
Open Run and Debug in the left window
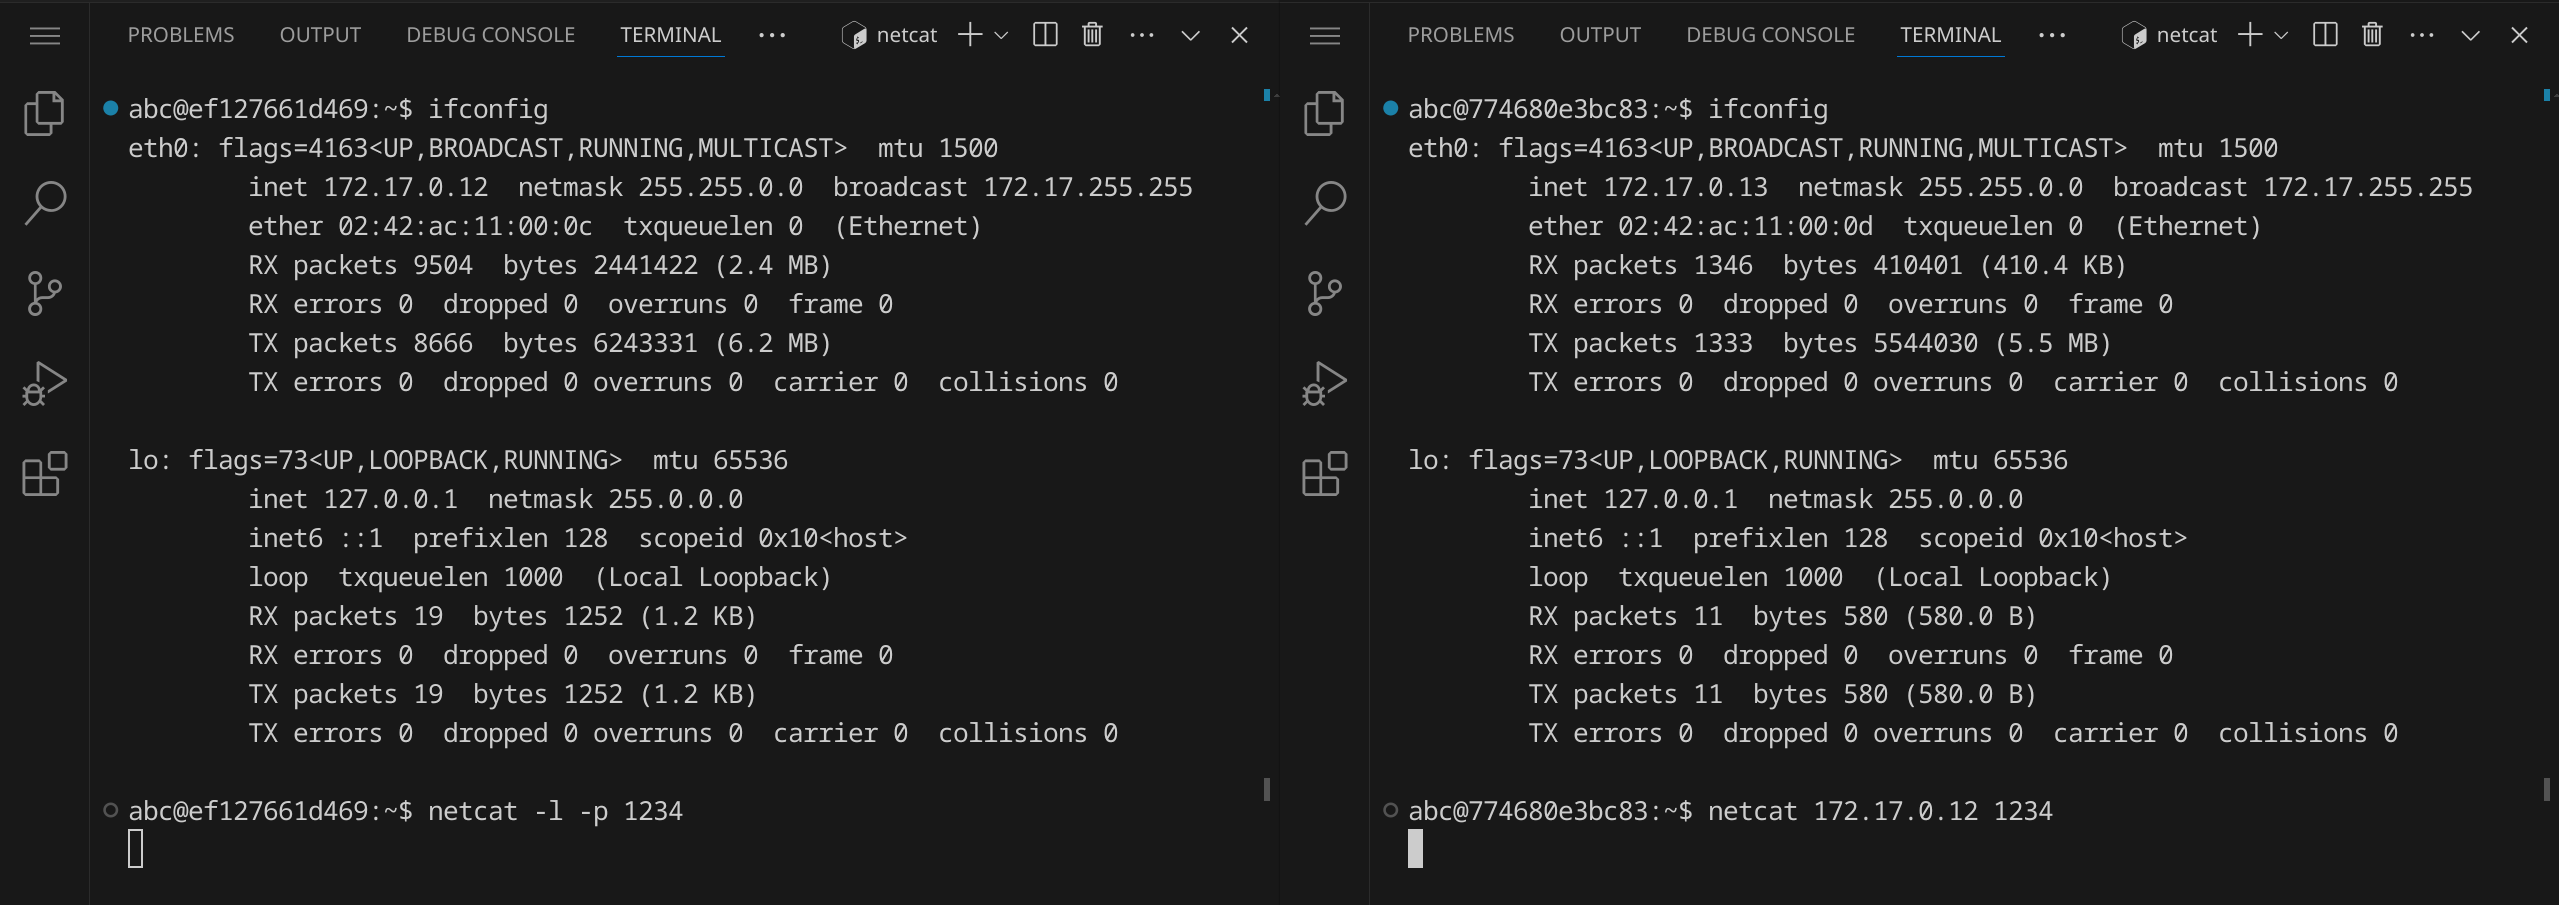[44, 383]
